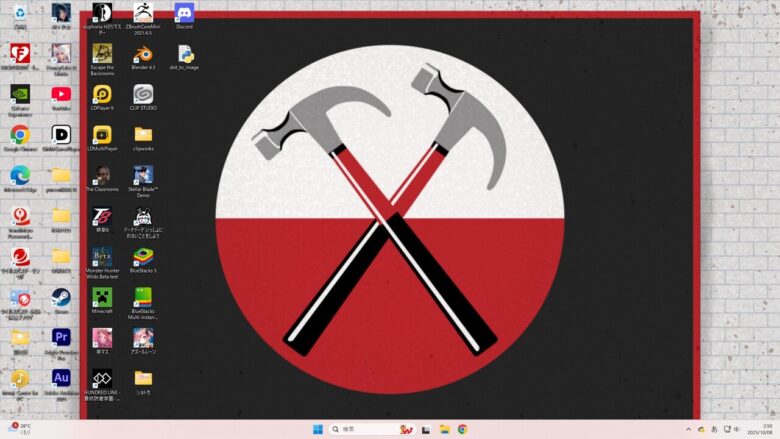Open the weather widget on the taskbar
Screen dimensions: 780x439
(x=20, y=429)
